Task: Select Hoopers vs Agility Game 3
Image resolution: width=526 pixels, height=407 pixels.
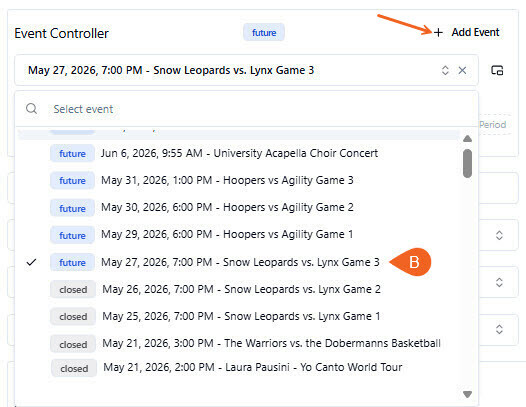Action: pos(239,181)
